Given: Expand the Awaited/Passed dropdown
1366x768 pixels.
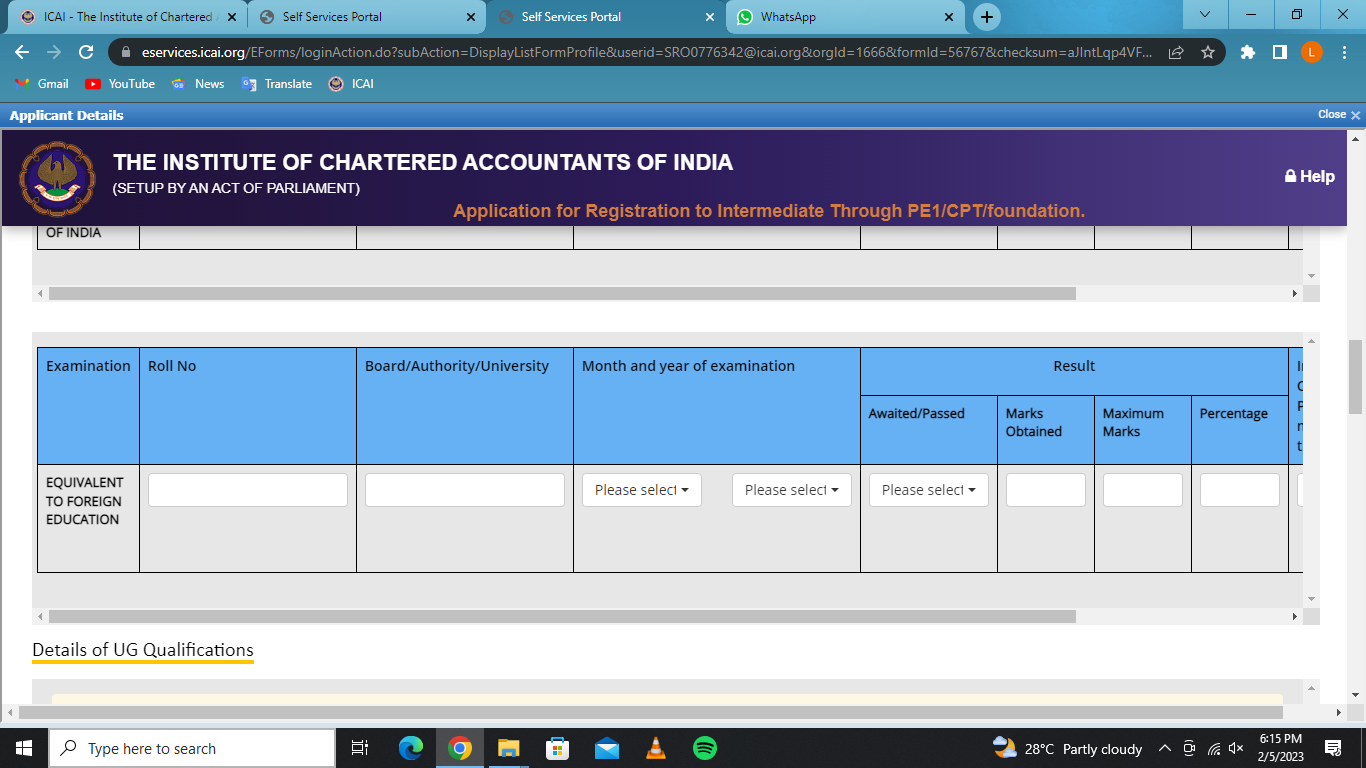Looking at the screenshot, I should (x=928, y=490).
